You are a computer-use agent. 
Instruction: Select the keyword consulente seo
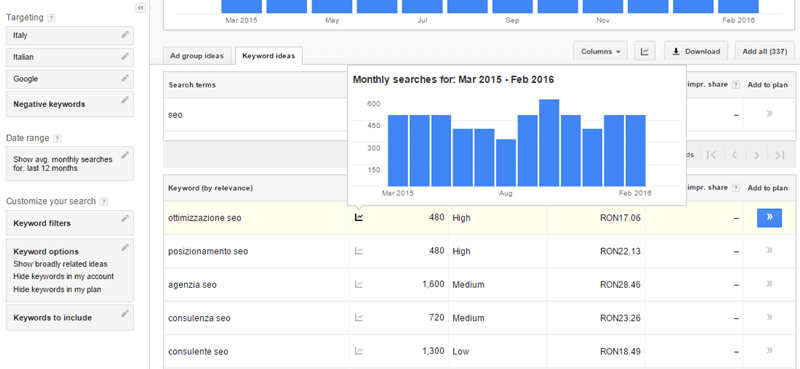pos(198,352)
